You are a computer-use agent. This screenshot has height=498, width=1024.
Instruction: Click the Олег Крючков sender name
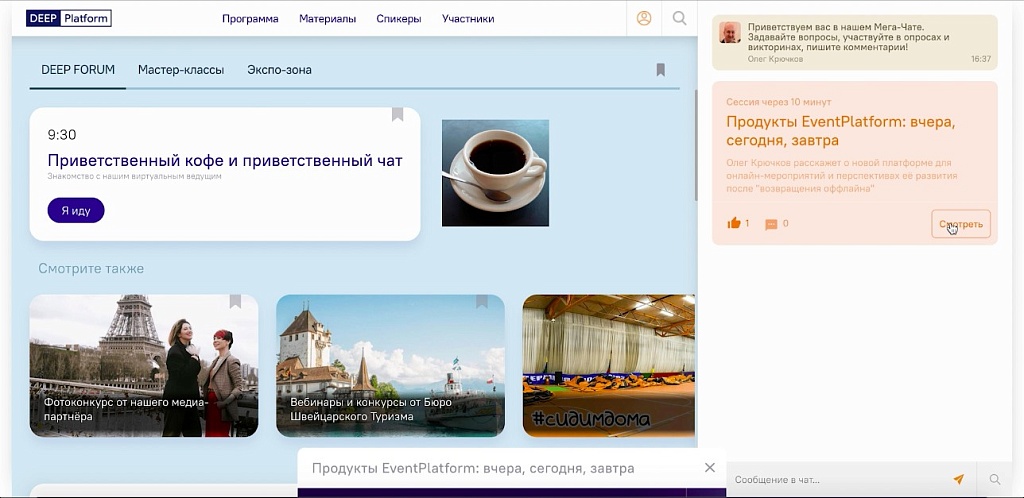tap(775, 59)
